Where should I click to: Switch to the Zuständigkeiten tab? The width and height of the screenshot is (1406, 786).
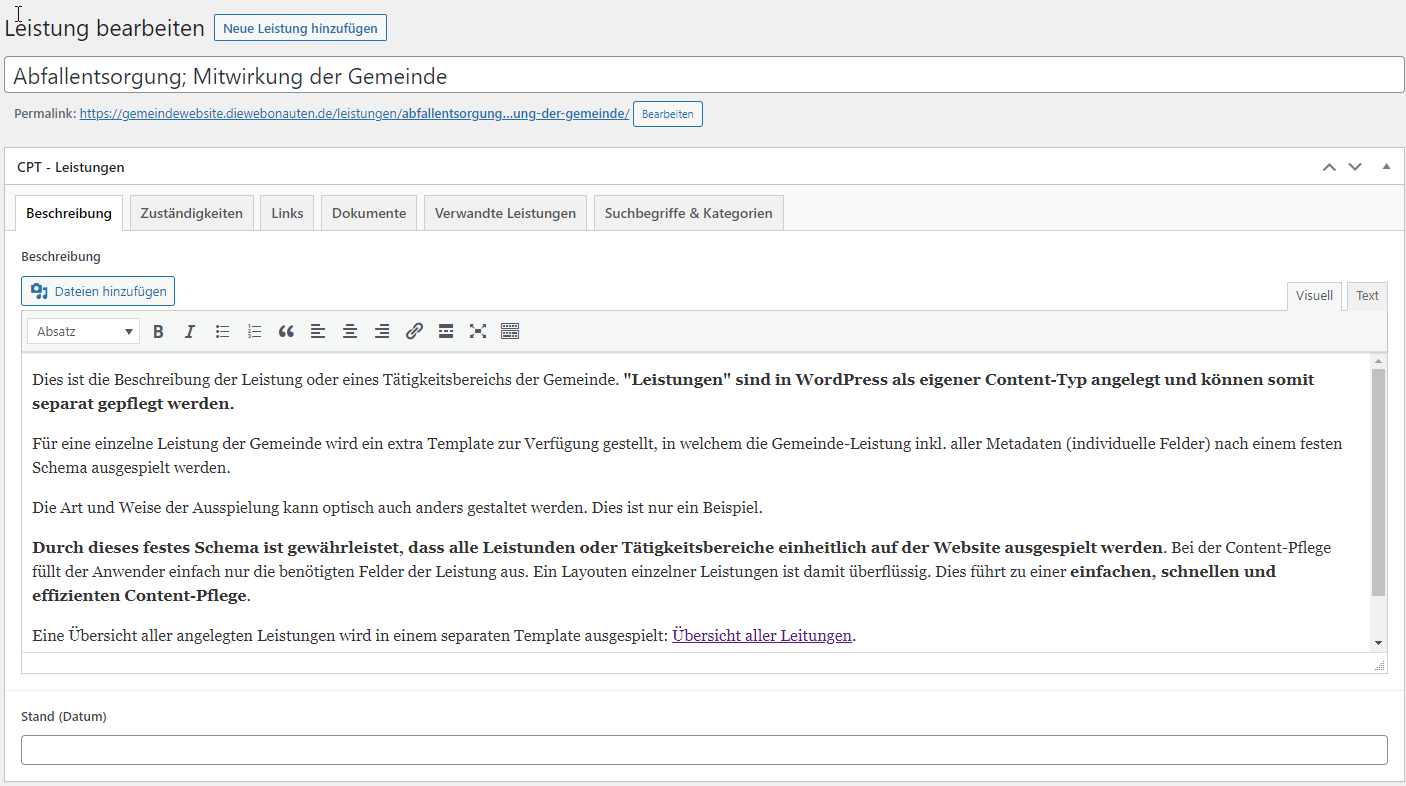click(x=192, y=213)
